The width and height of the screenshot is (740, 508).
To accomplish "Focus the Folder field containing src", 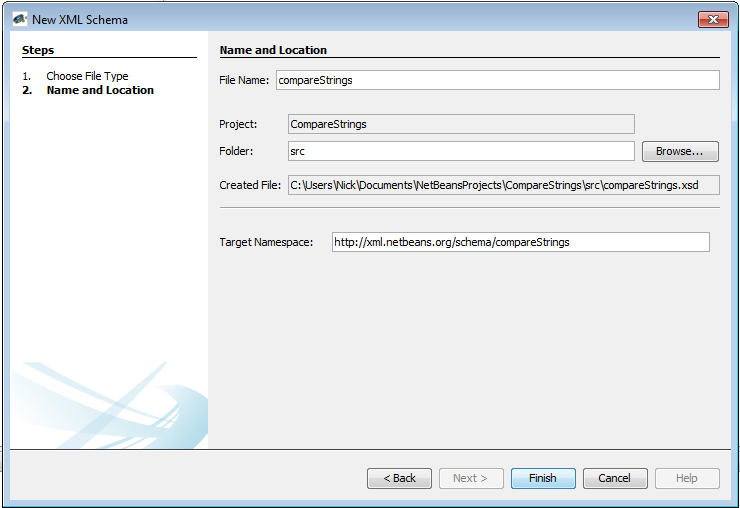I will (x=461, y=151).
